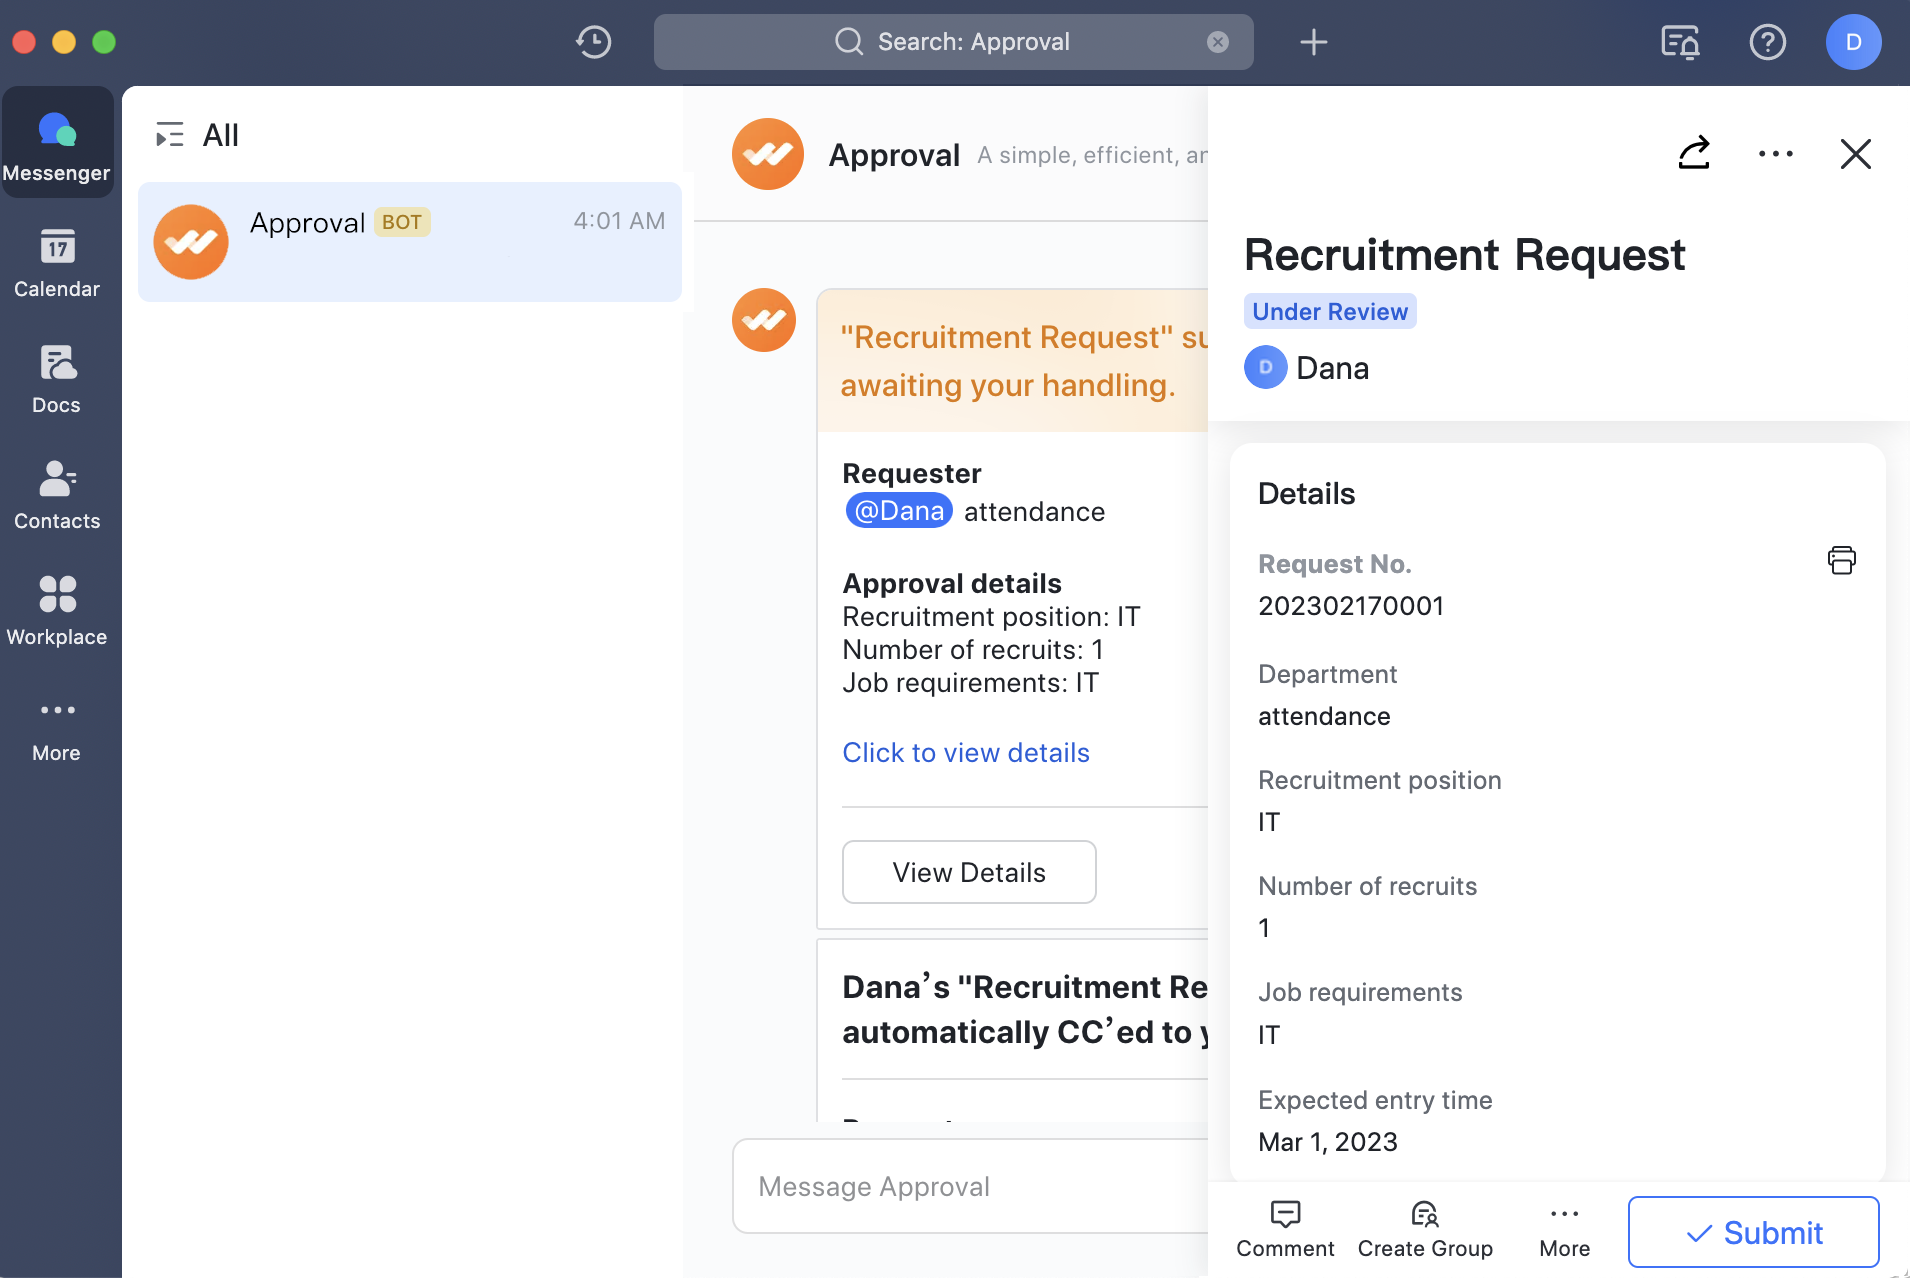The width and height of the screenshot is (1910, 1278).
Task: Expand More in the bottom action bar
Action: 1562,1228
